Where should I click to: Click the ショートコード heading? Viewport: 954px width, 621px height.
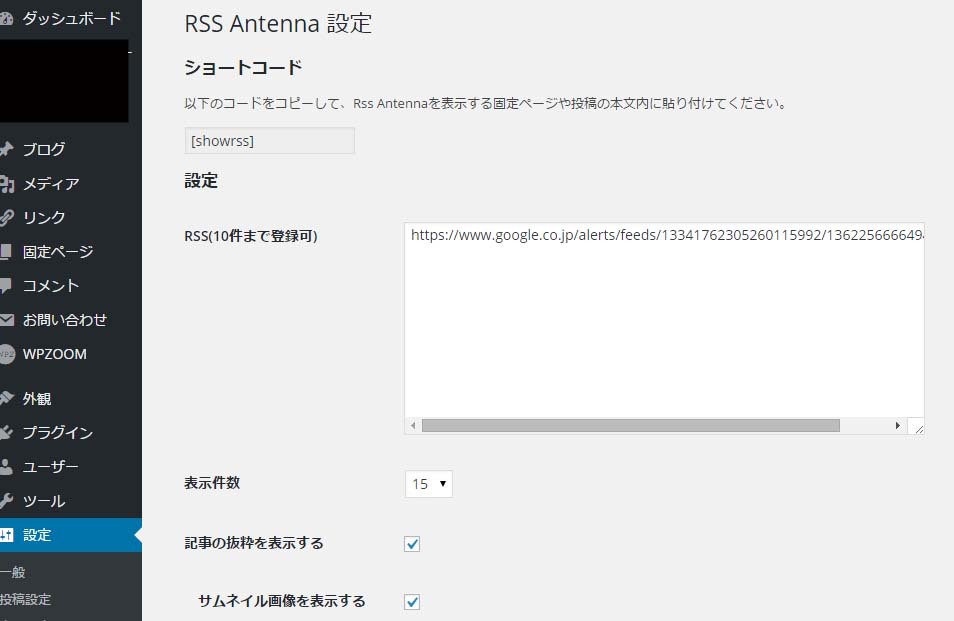[243, 68]
